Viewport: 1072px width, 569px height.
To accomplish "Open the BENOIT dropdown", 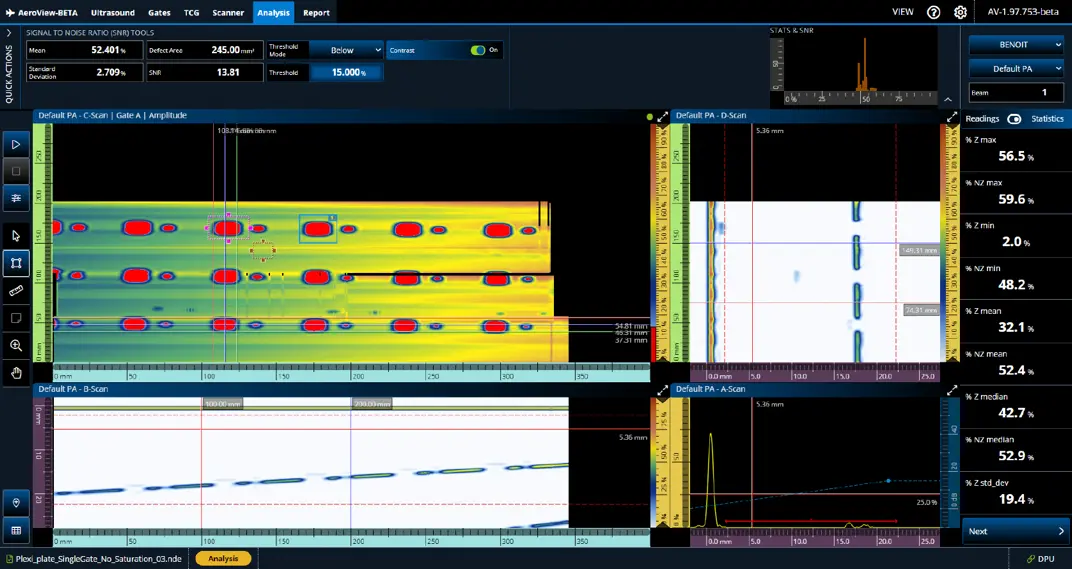I will pos(1016,44).
